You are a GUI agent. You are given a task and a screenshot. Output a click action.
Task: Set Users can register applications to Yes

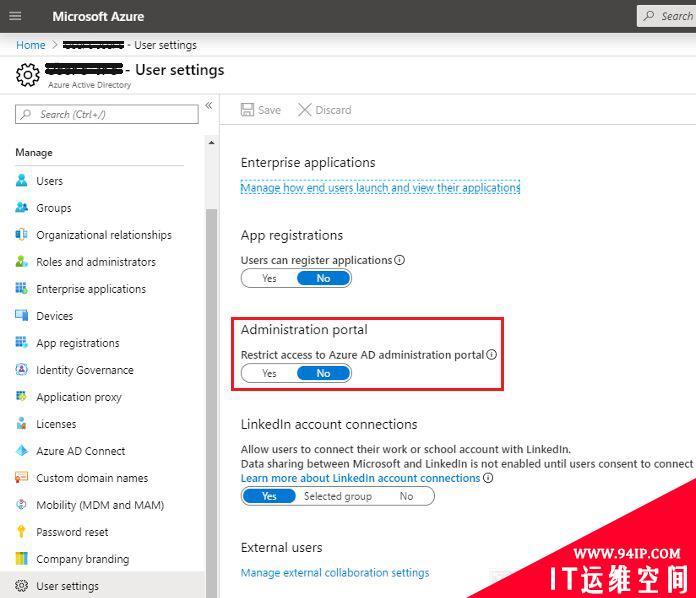pos(269,278)
